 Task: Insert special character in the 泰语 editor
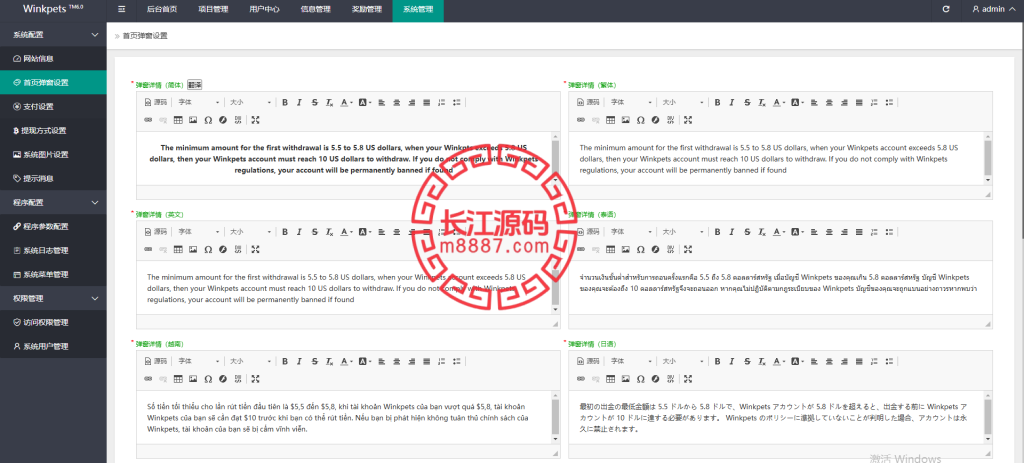coord(641,249)
